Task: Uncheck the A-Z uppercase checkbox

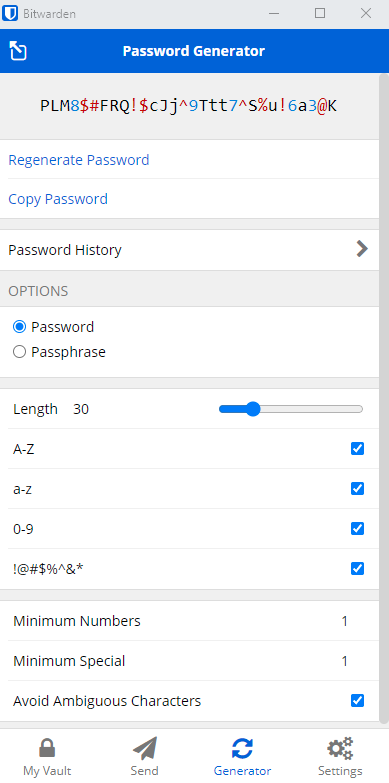Action: pyautogui.click(x=358, y=448)
